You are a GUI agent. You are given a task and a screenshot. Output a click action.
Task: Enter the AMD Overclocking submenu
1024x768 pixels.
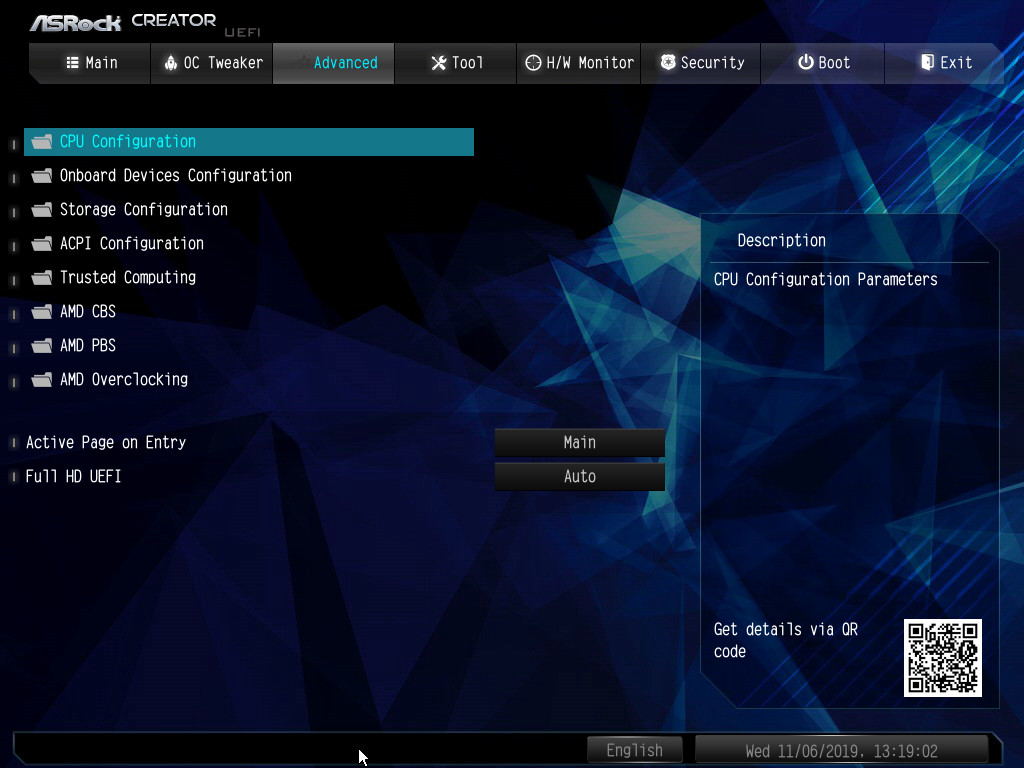pos(123,380)
